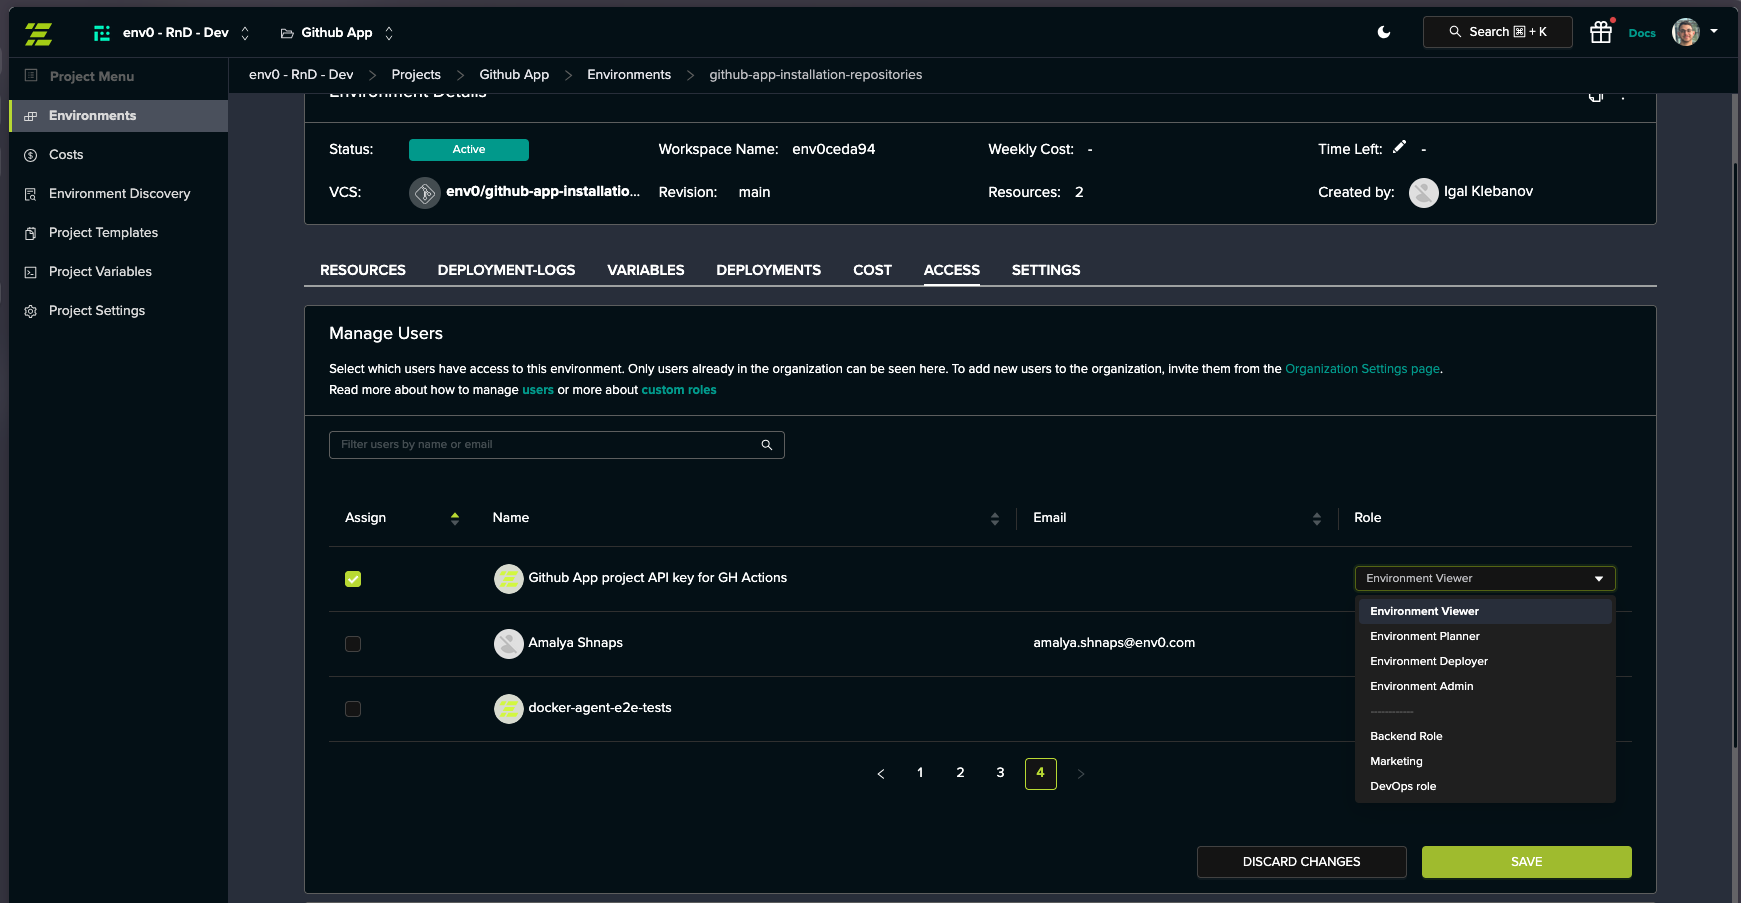Viewport: 1741px width, 903px height.
Task: Toggle dark mode with the moon icon
Action: tap(1383, 31)
